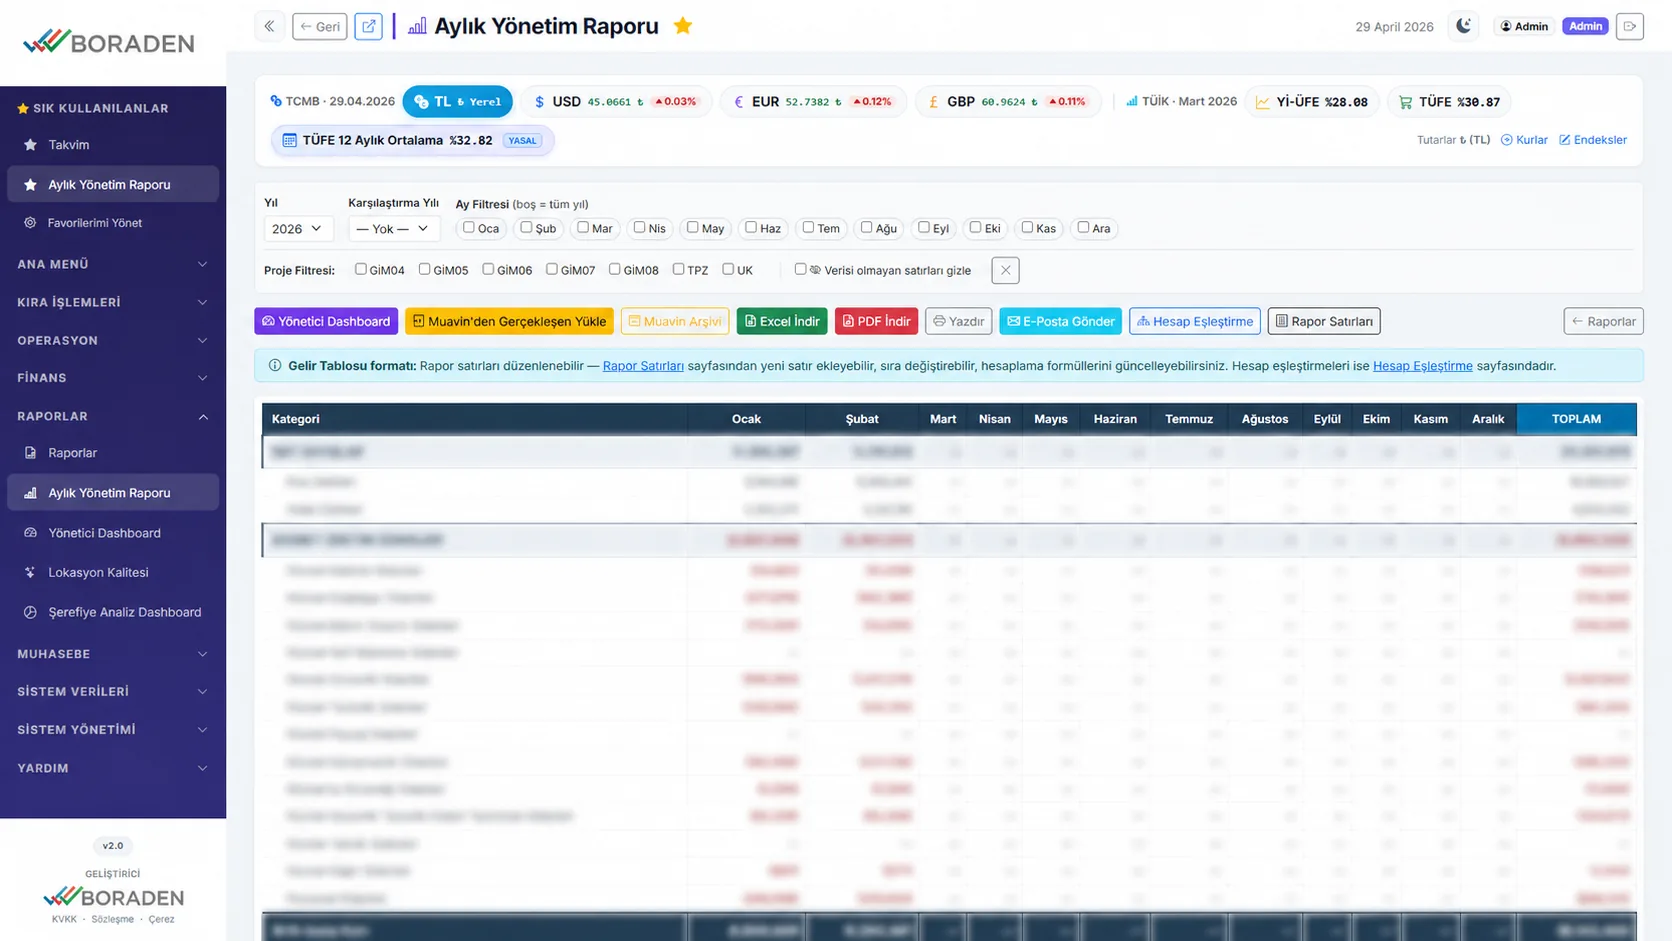This screenshot has height=941, width=1672.
Task: Follow Rapor Satırları link in info banner
Action: click(643, 366)
